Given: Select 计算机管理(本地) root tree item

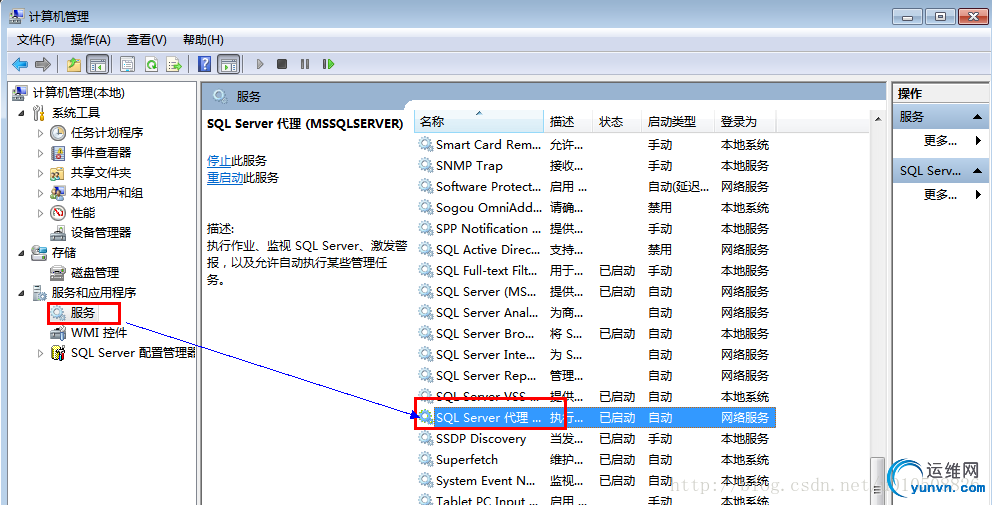Looking at the screenshot, I should click(x=78, y=93).
